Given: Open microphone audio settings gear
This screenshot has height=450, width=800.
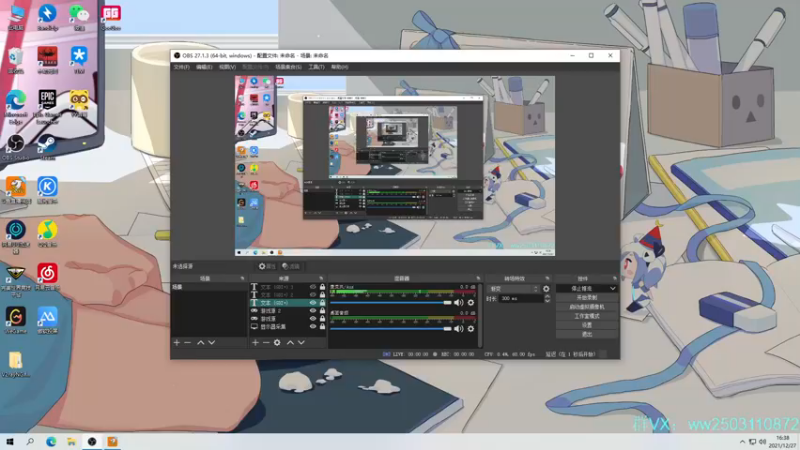Looking at the screenshot, I should [471, 303].
